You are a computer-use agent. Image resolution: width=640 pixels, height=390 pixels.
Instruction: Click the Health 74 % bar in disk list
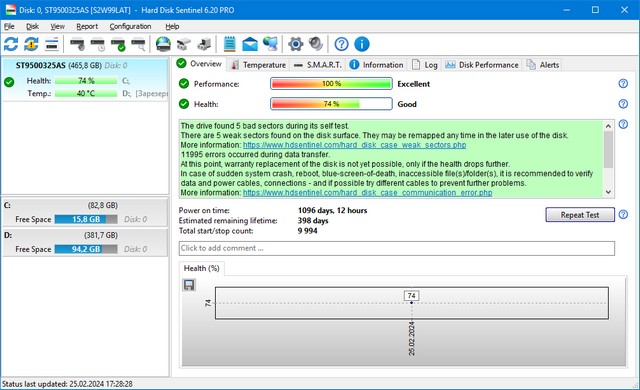[86, 81]
